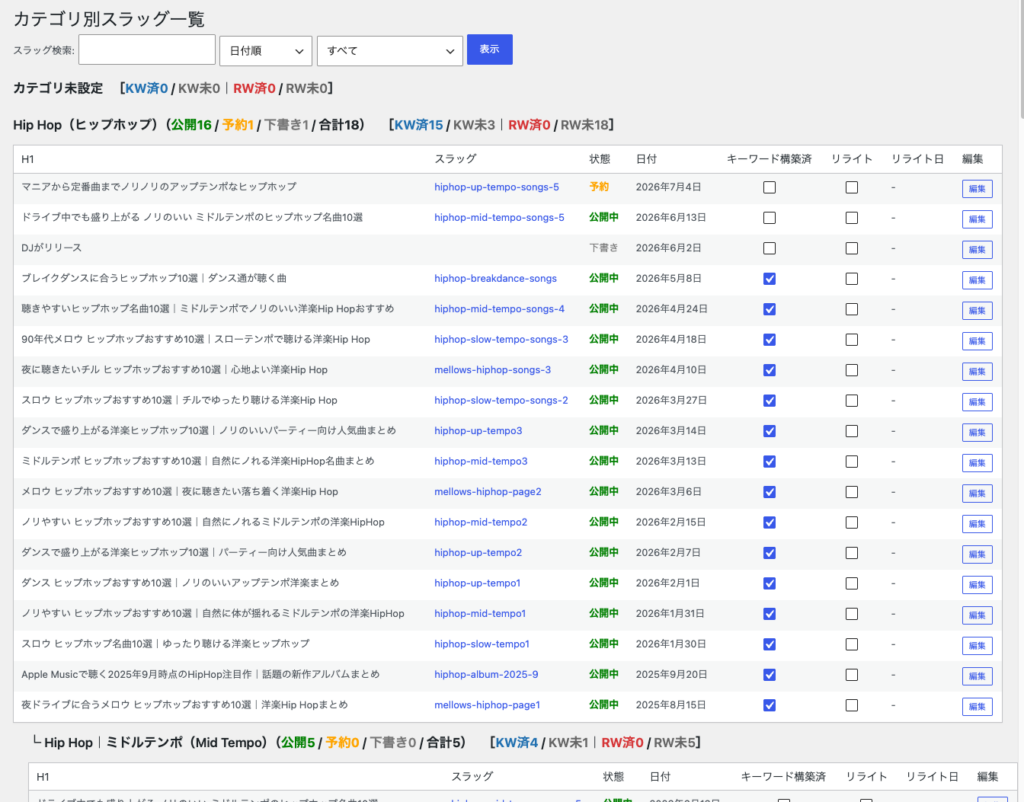Open the hiphop-slow-tempo-songs-2 slug link

tap(501, 400)
